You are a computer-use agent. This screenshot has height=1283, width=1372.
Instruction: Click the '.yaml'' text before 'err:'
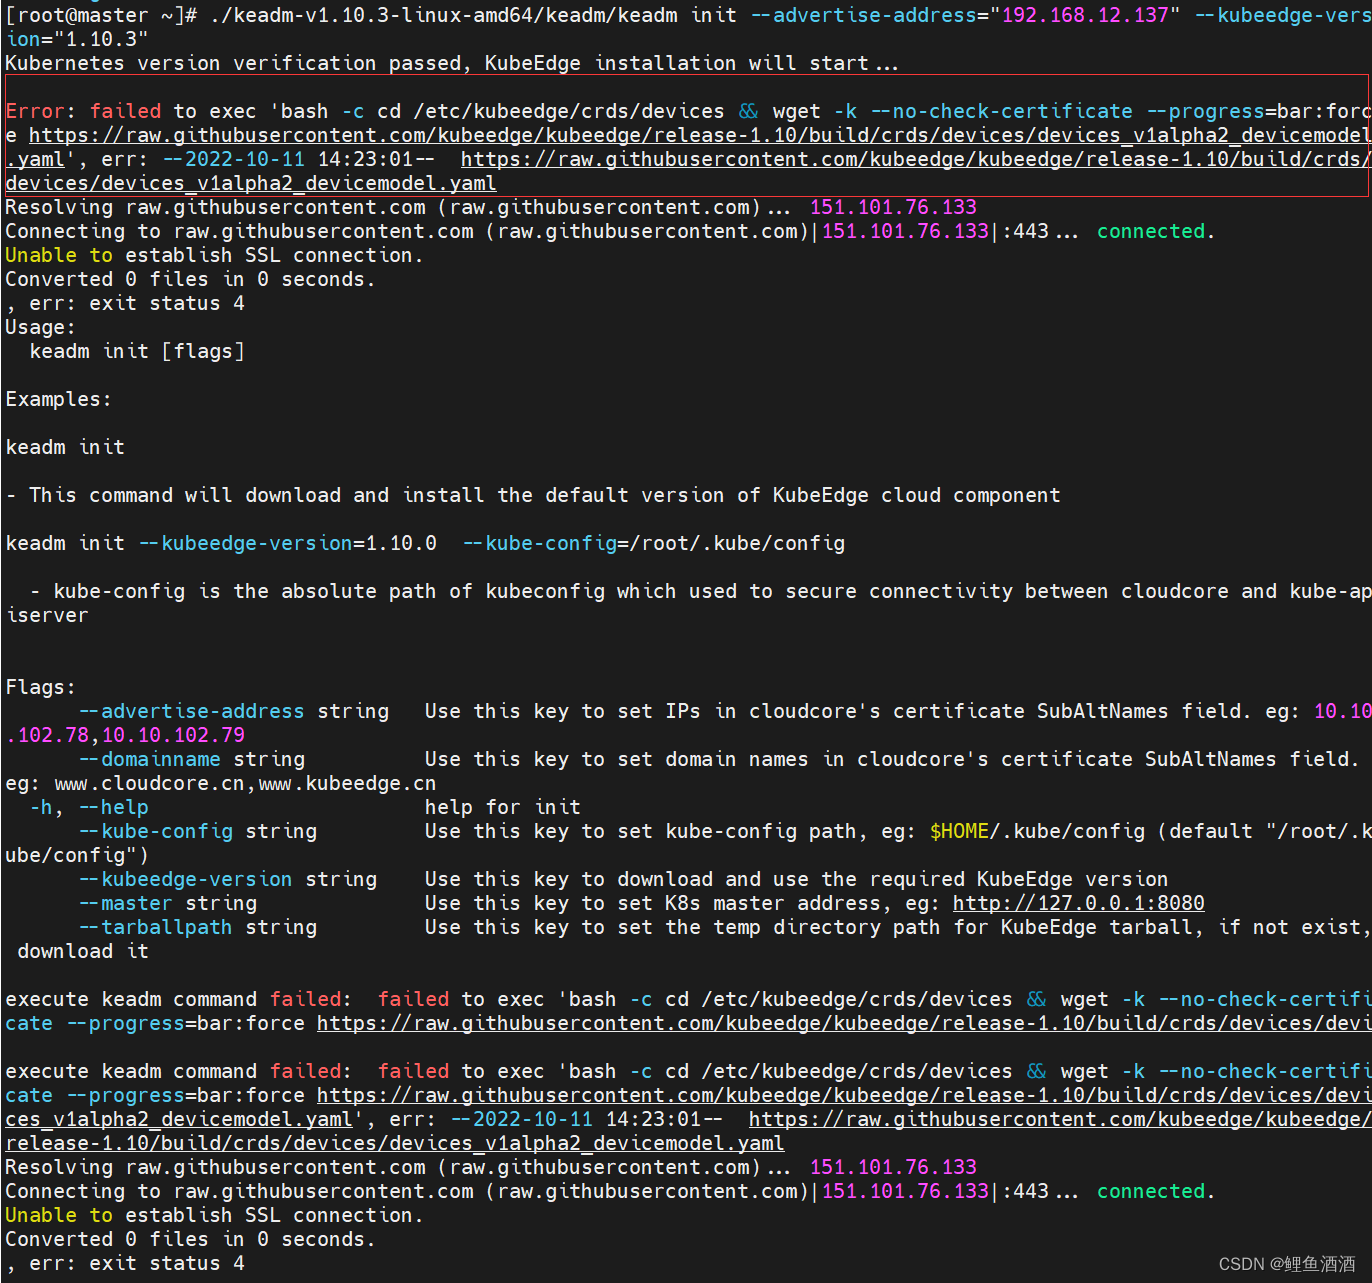tap(42, 159)
